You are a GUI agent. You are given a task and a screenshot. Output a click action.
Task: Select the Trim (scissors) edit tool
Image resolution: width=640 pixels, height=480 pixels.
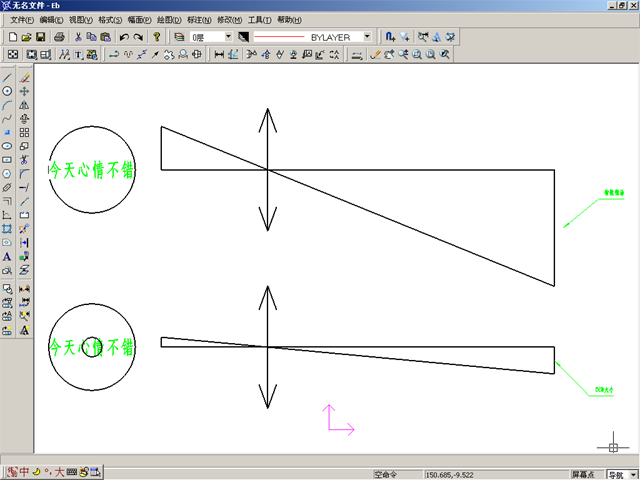point(24,160)
